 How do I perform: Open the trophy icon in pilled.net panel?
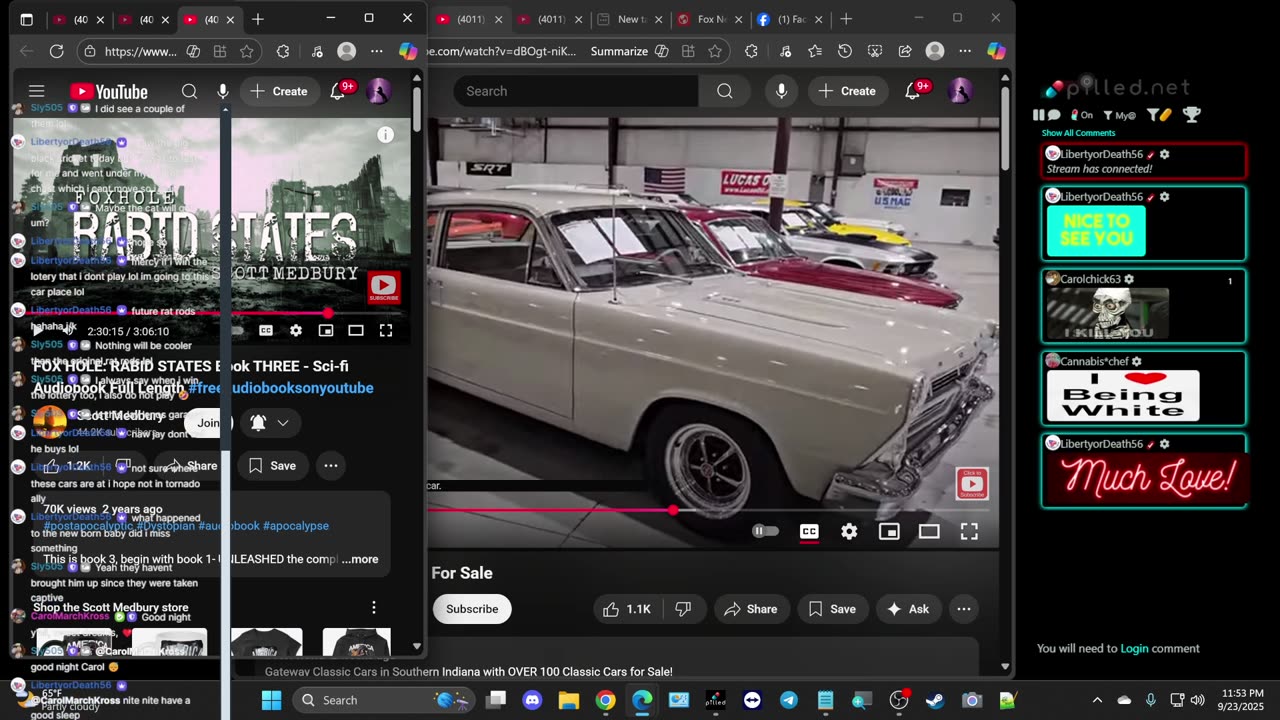1191,115
